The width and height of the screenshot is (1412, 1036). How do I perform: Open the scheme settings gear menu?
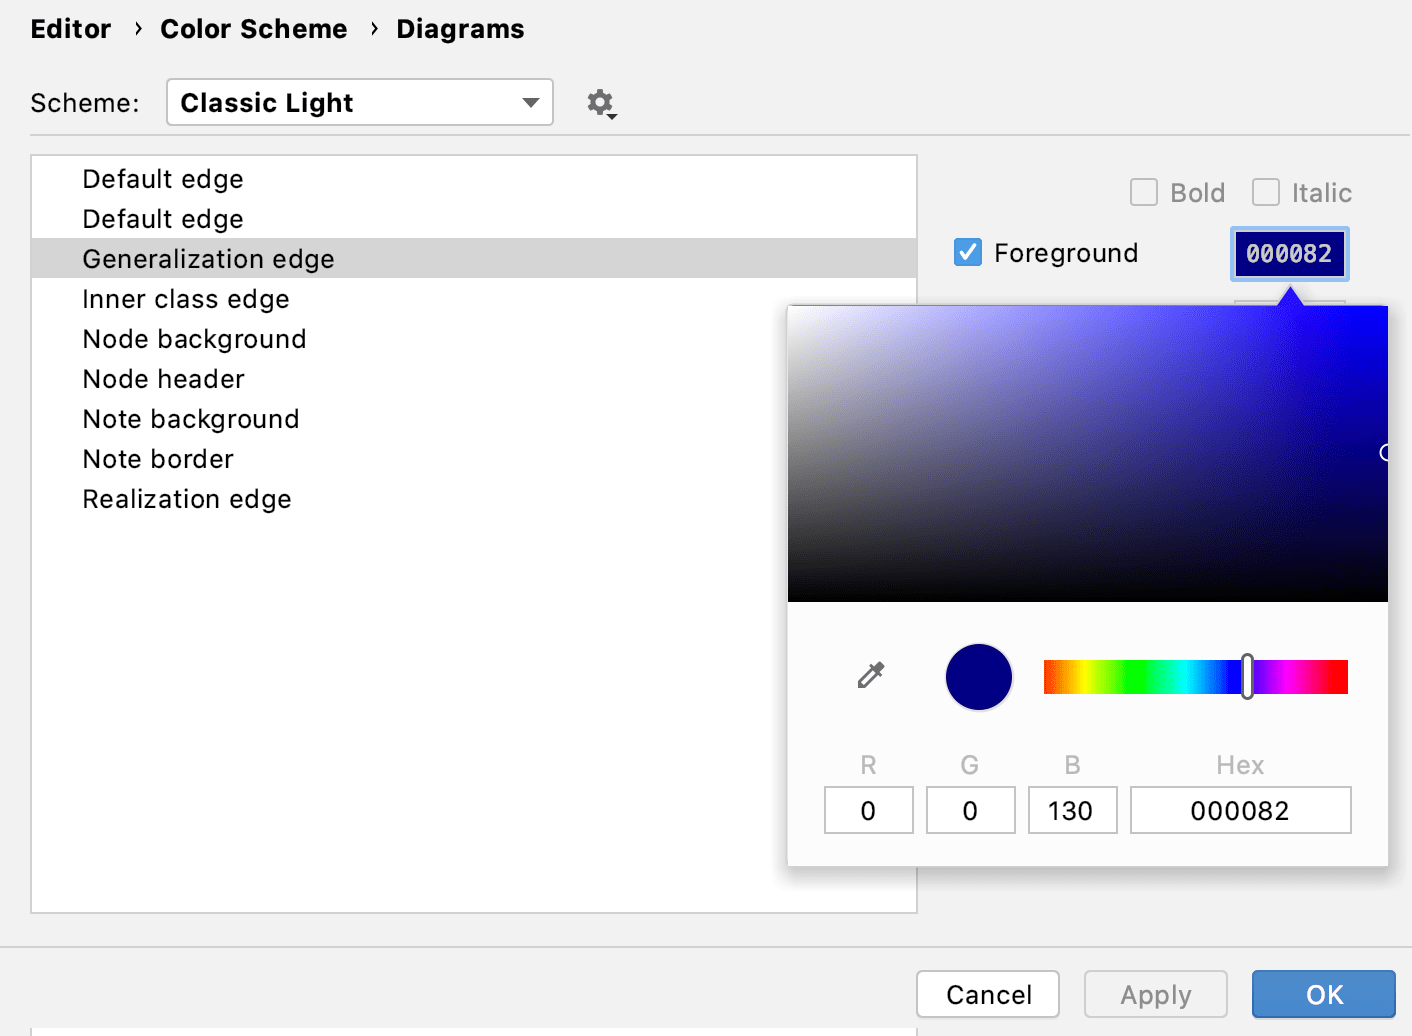coord(600,102)
